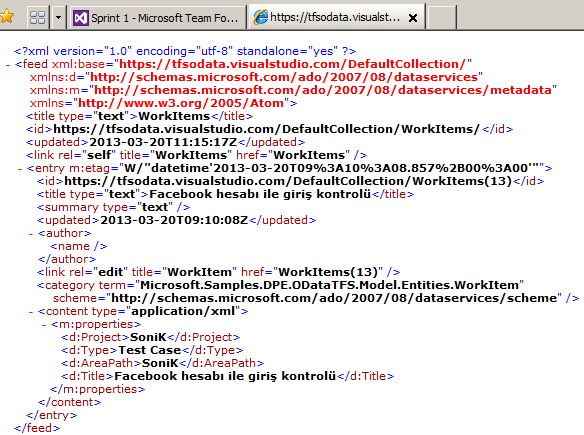Click the content type application/xml value

[183, 311]
